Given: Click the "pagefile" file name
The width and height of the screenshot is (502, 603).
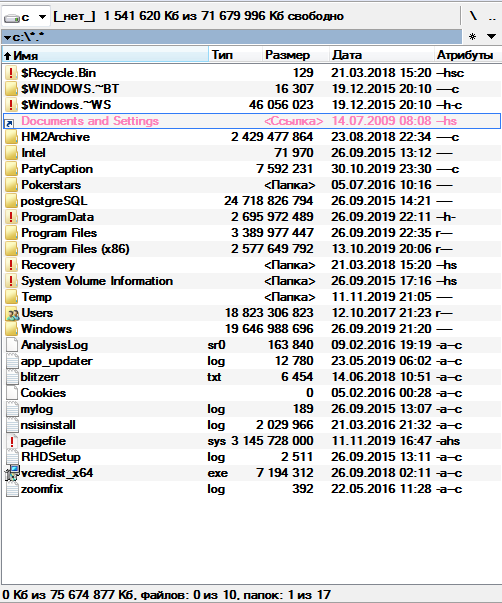Looking at the screenshot, I should coord(43,441).
